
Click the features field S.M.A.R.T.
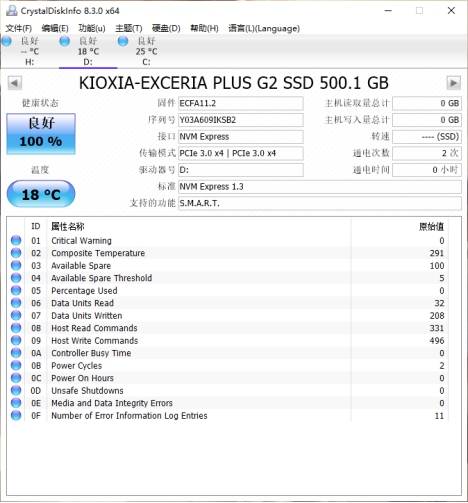(x=320, y=203)
